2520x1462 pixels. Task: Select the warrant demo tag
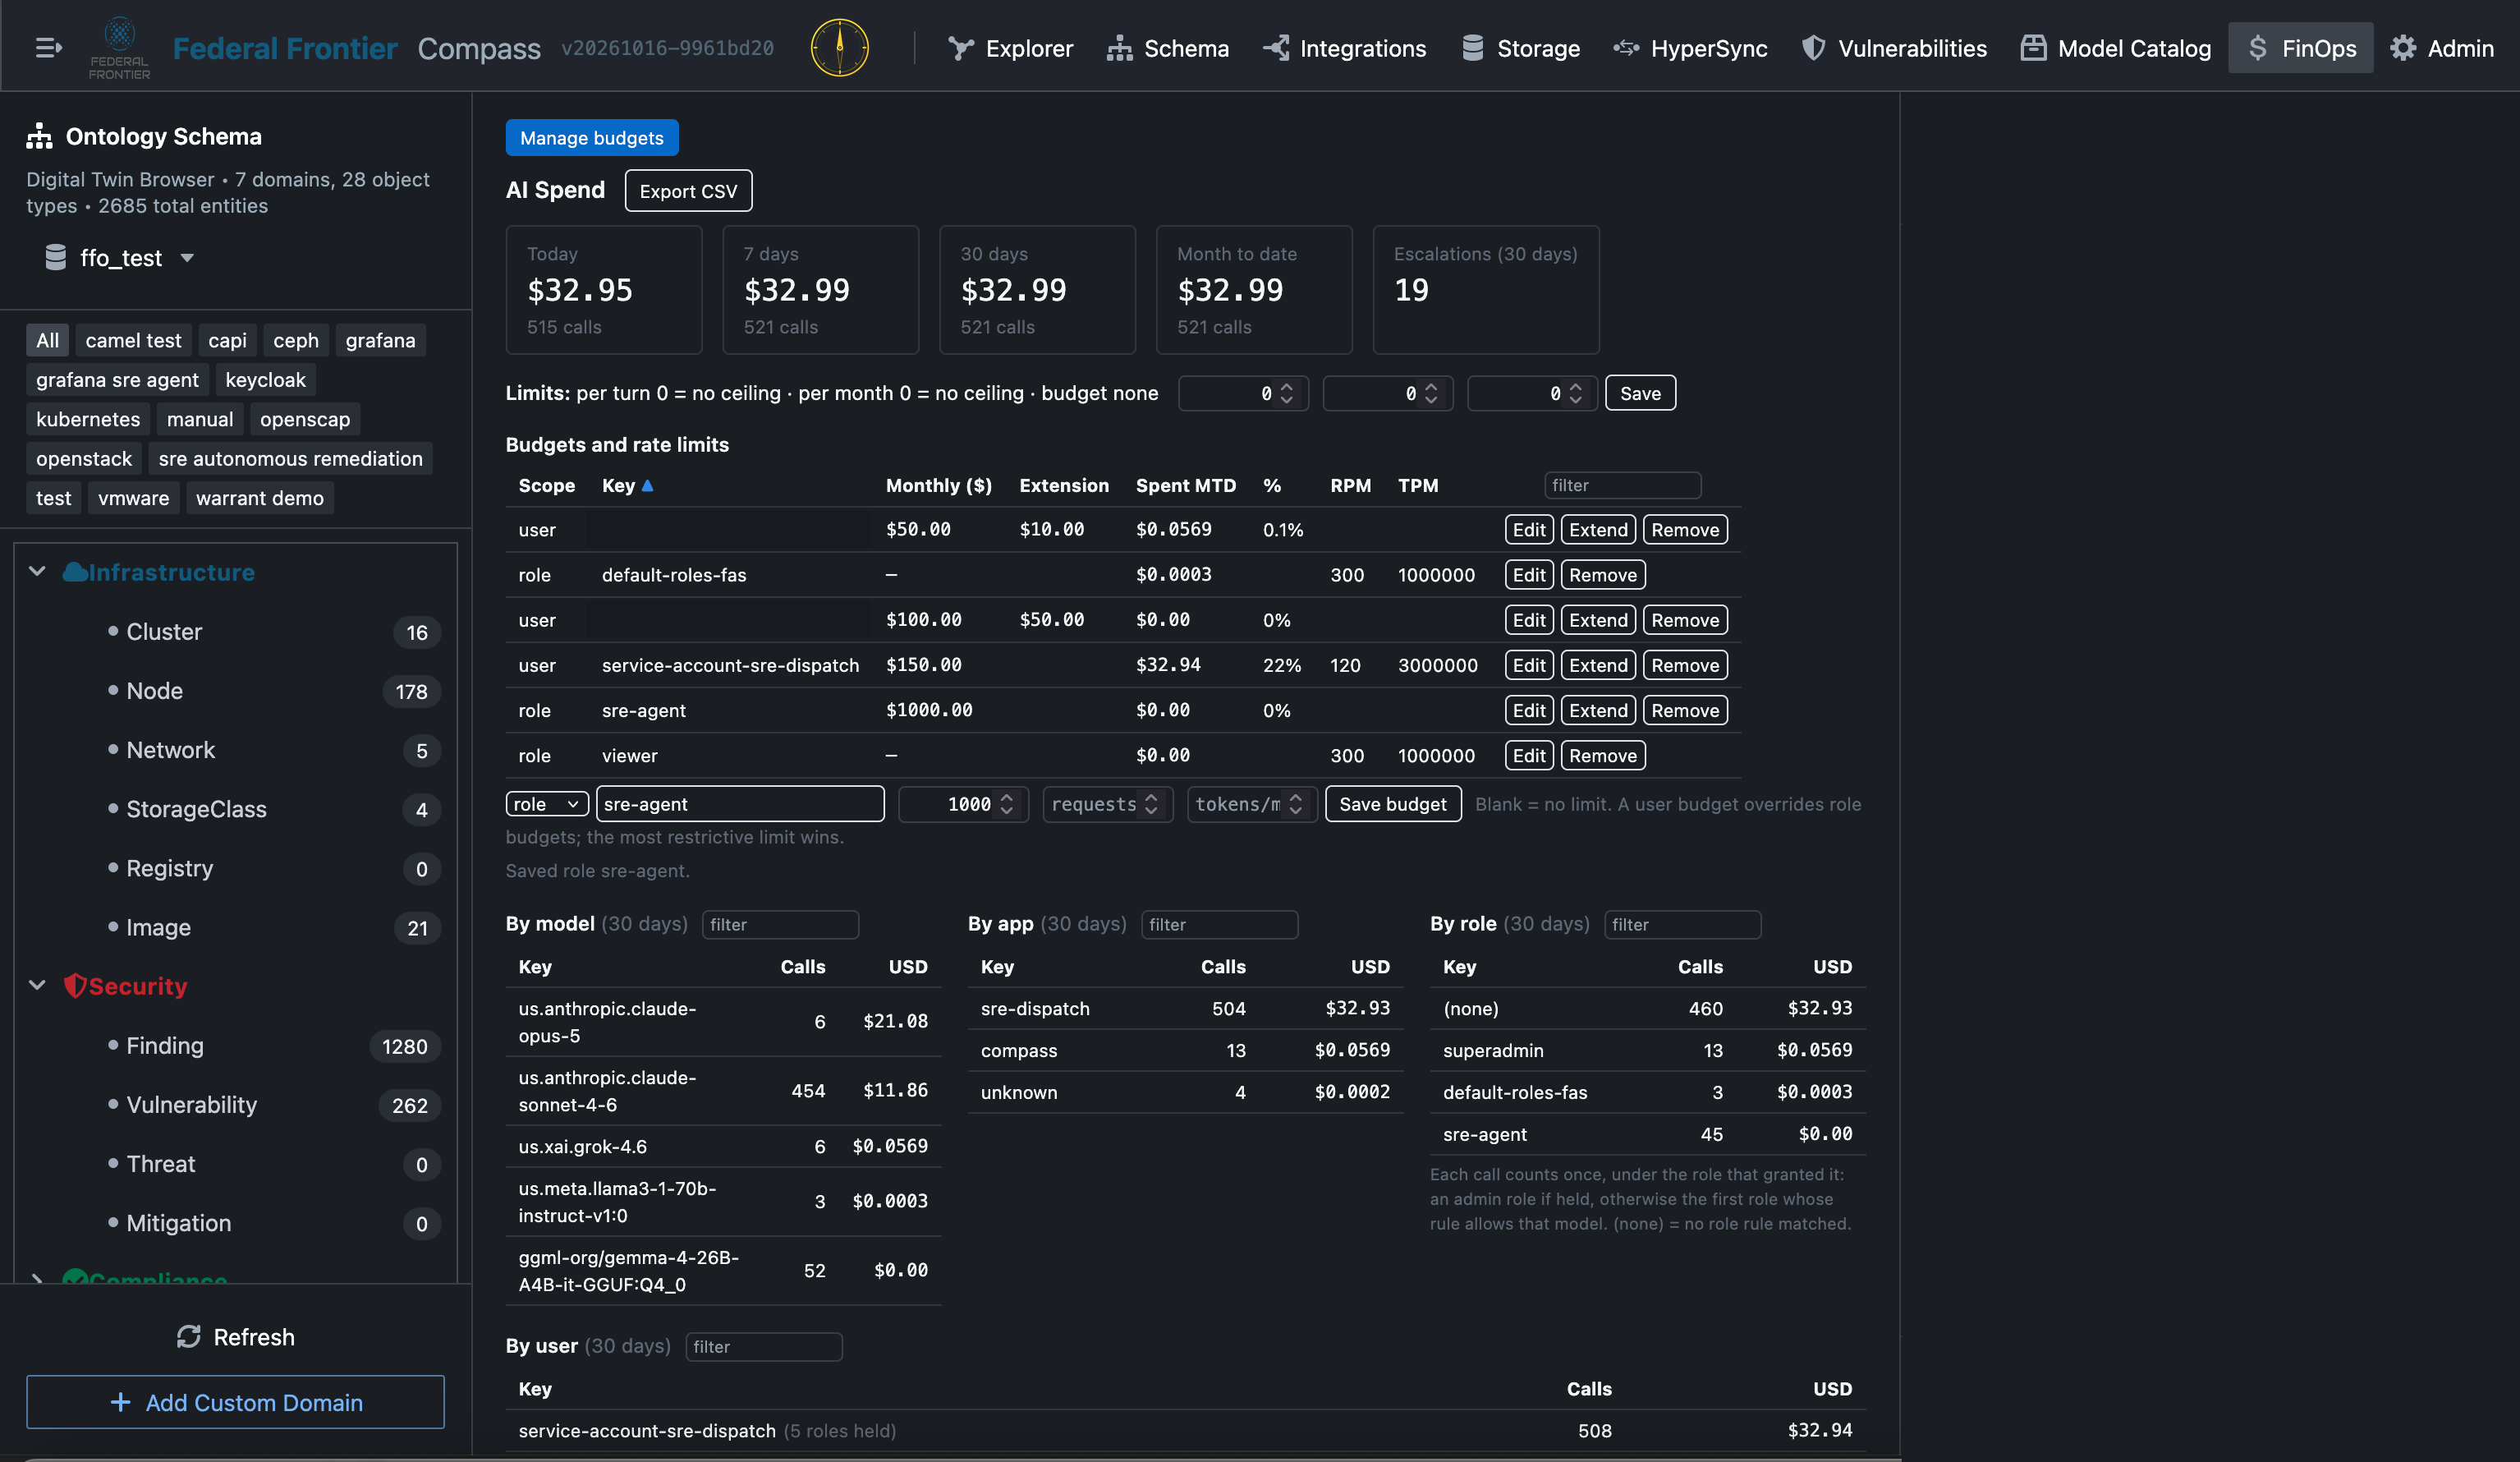(x=260, y=498)
